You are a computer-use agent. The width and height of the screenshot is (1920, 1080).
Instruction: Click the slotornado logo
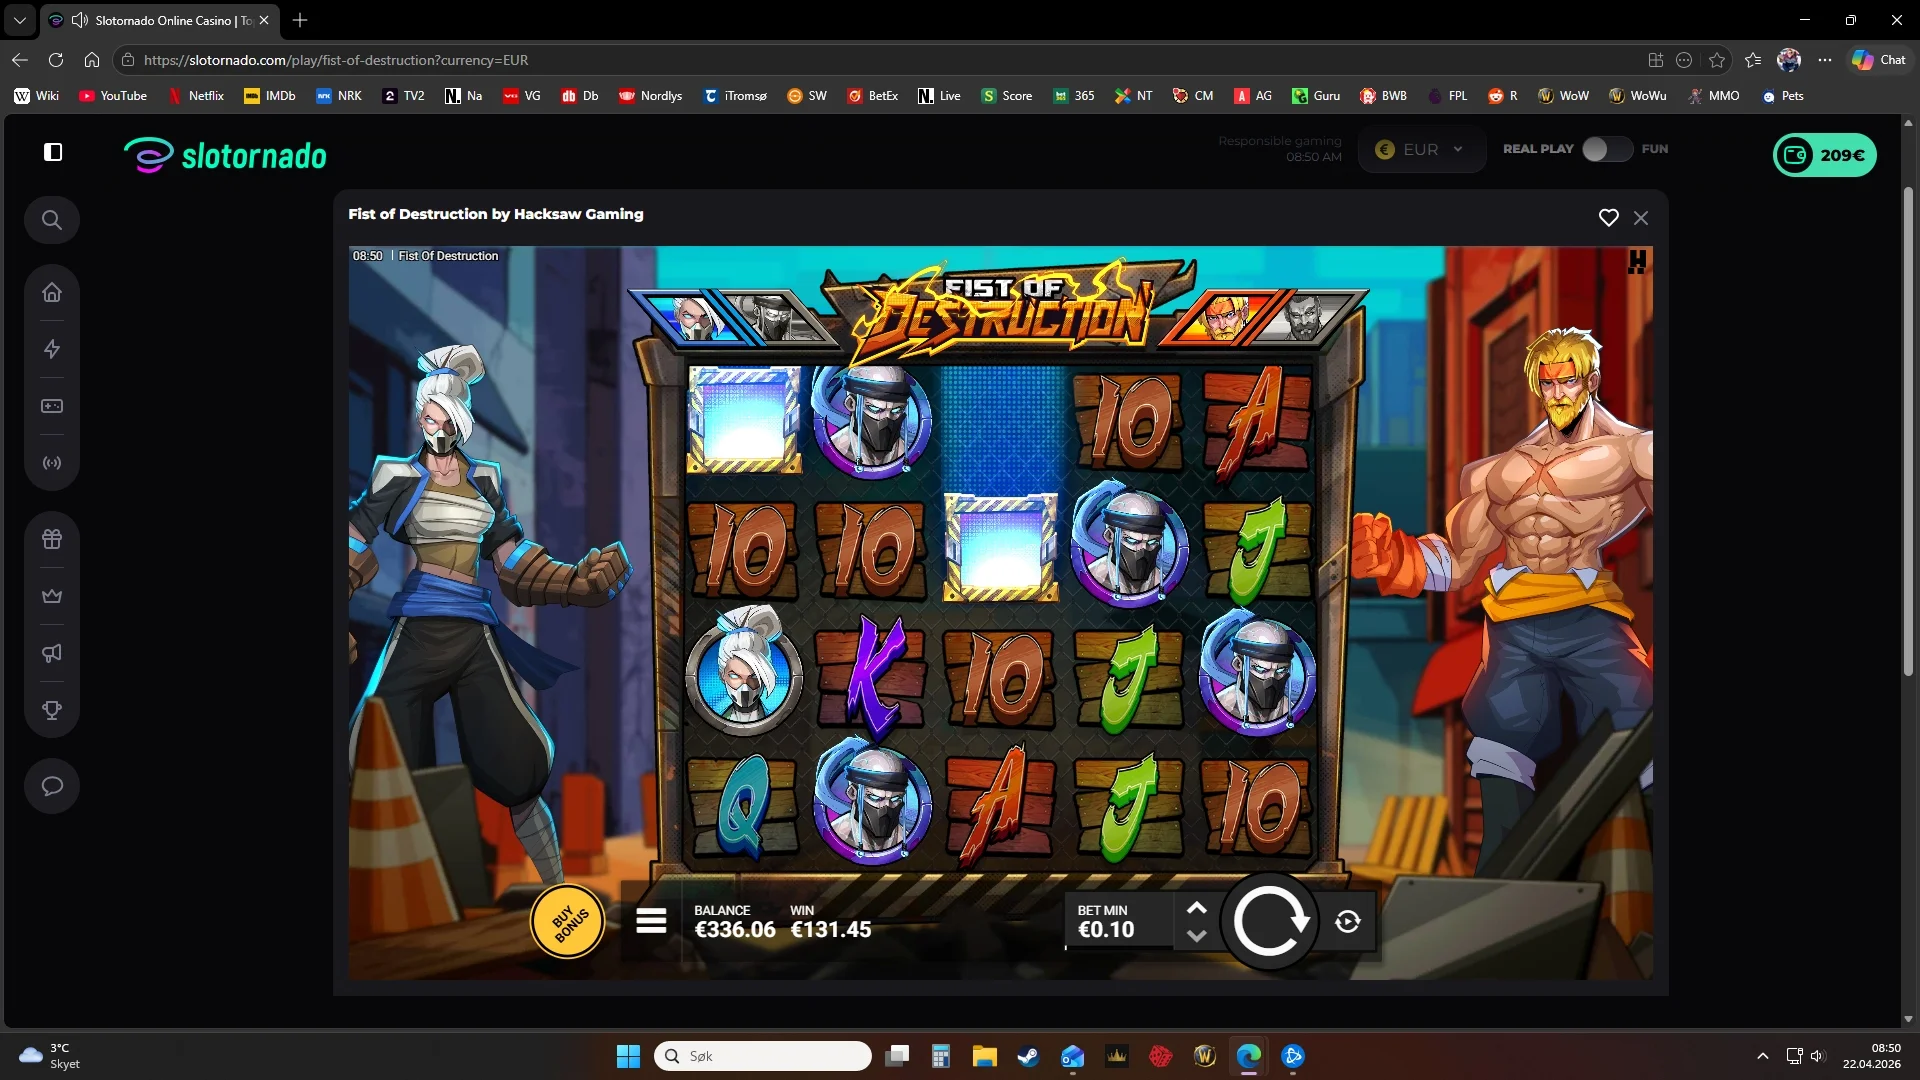225,155
